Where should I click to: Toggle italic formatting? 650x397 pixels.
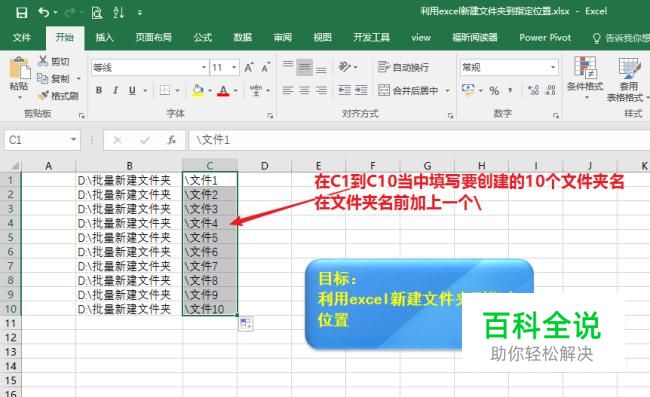pos(116,90)
